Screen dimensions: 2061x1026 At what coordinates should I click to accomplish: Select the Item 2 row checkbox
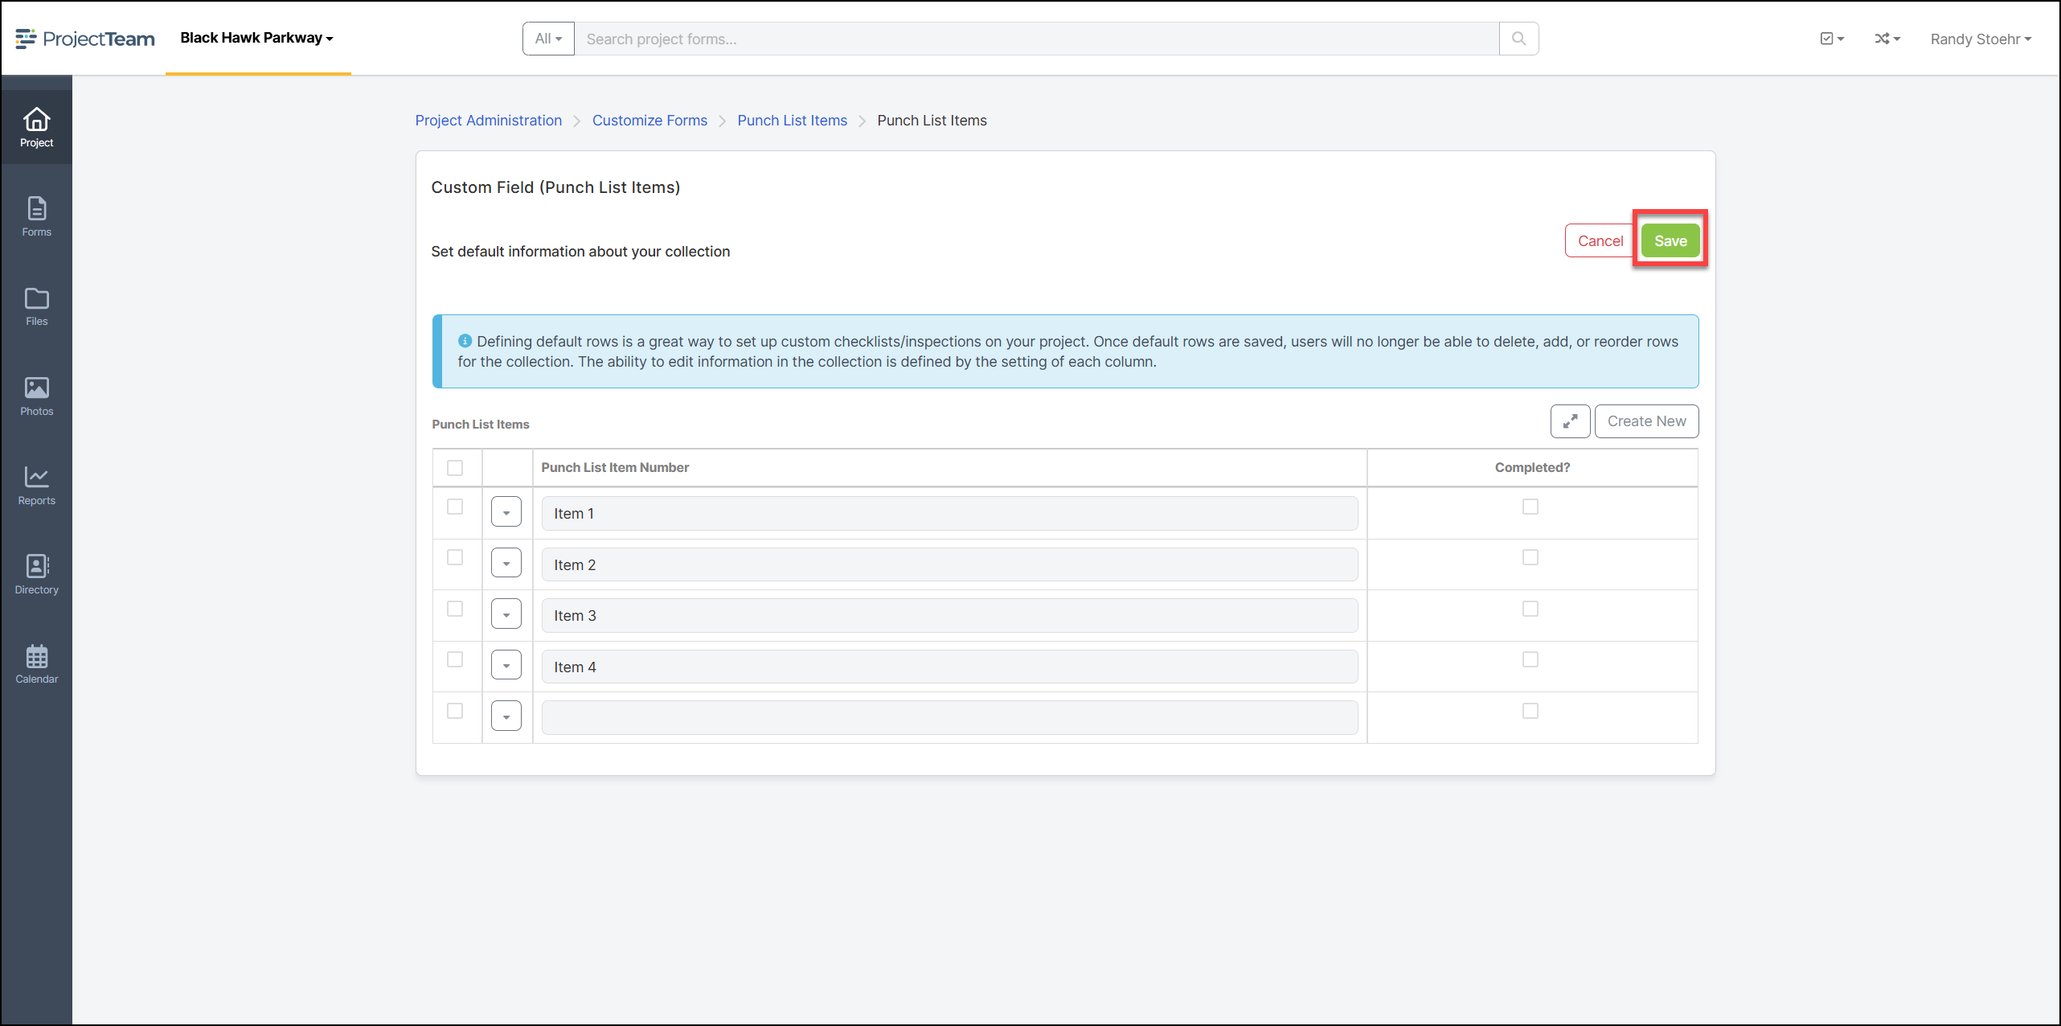pyautogui.click(x=455, y=557)
